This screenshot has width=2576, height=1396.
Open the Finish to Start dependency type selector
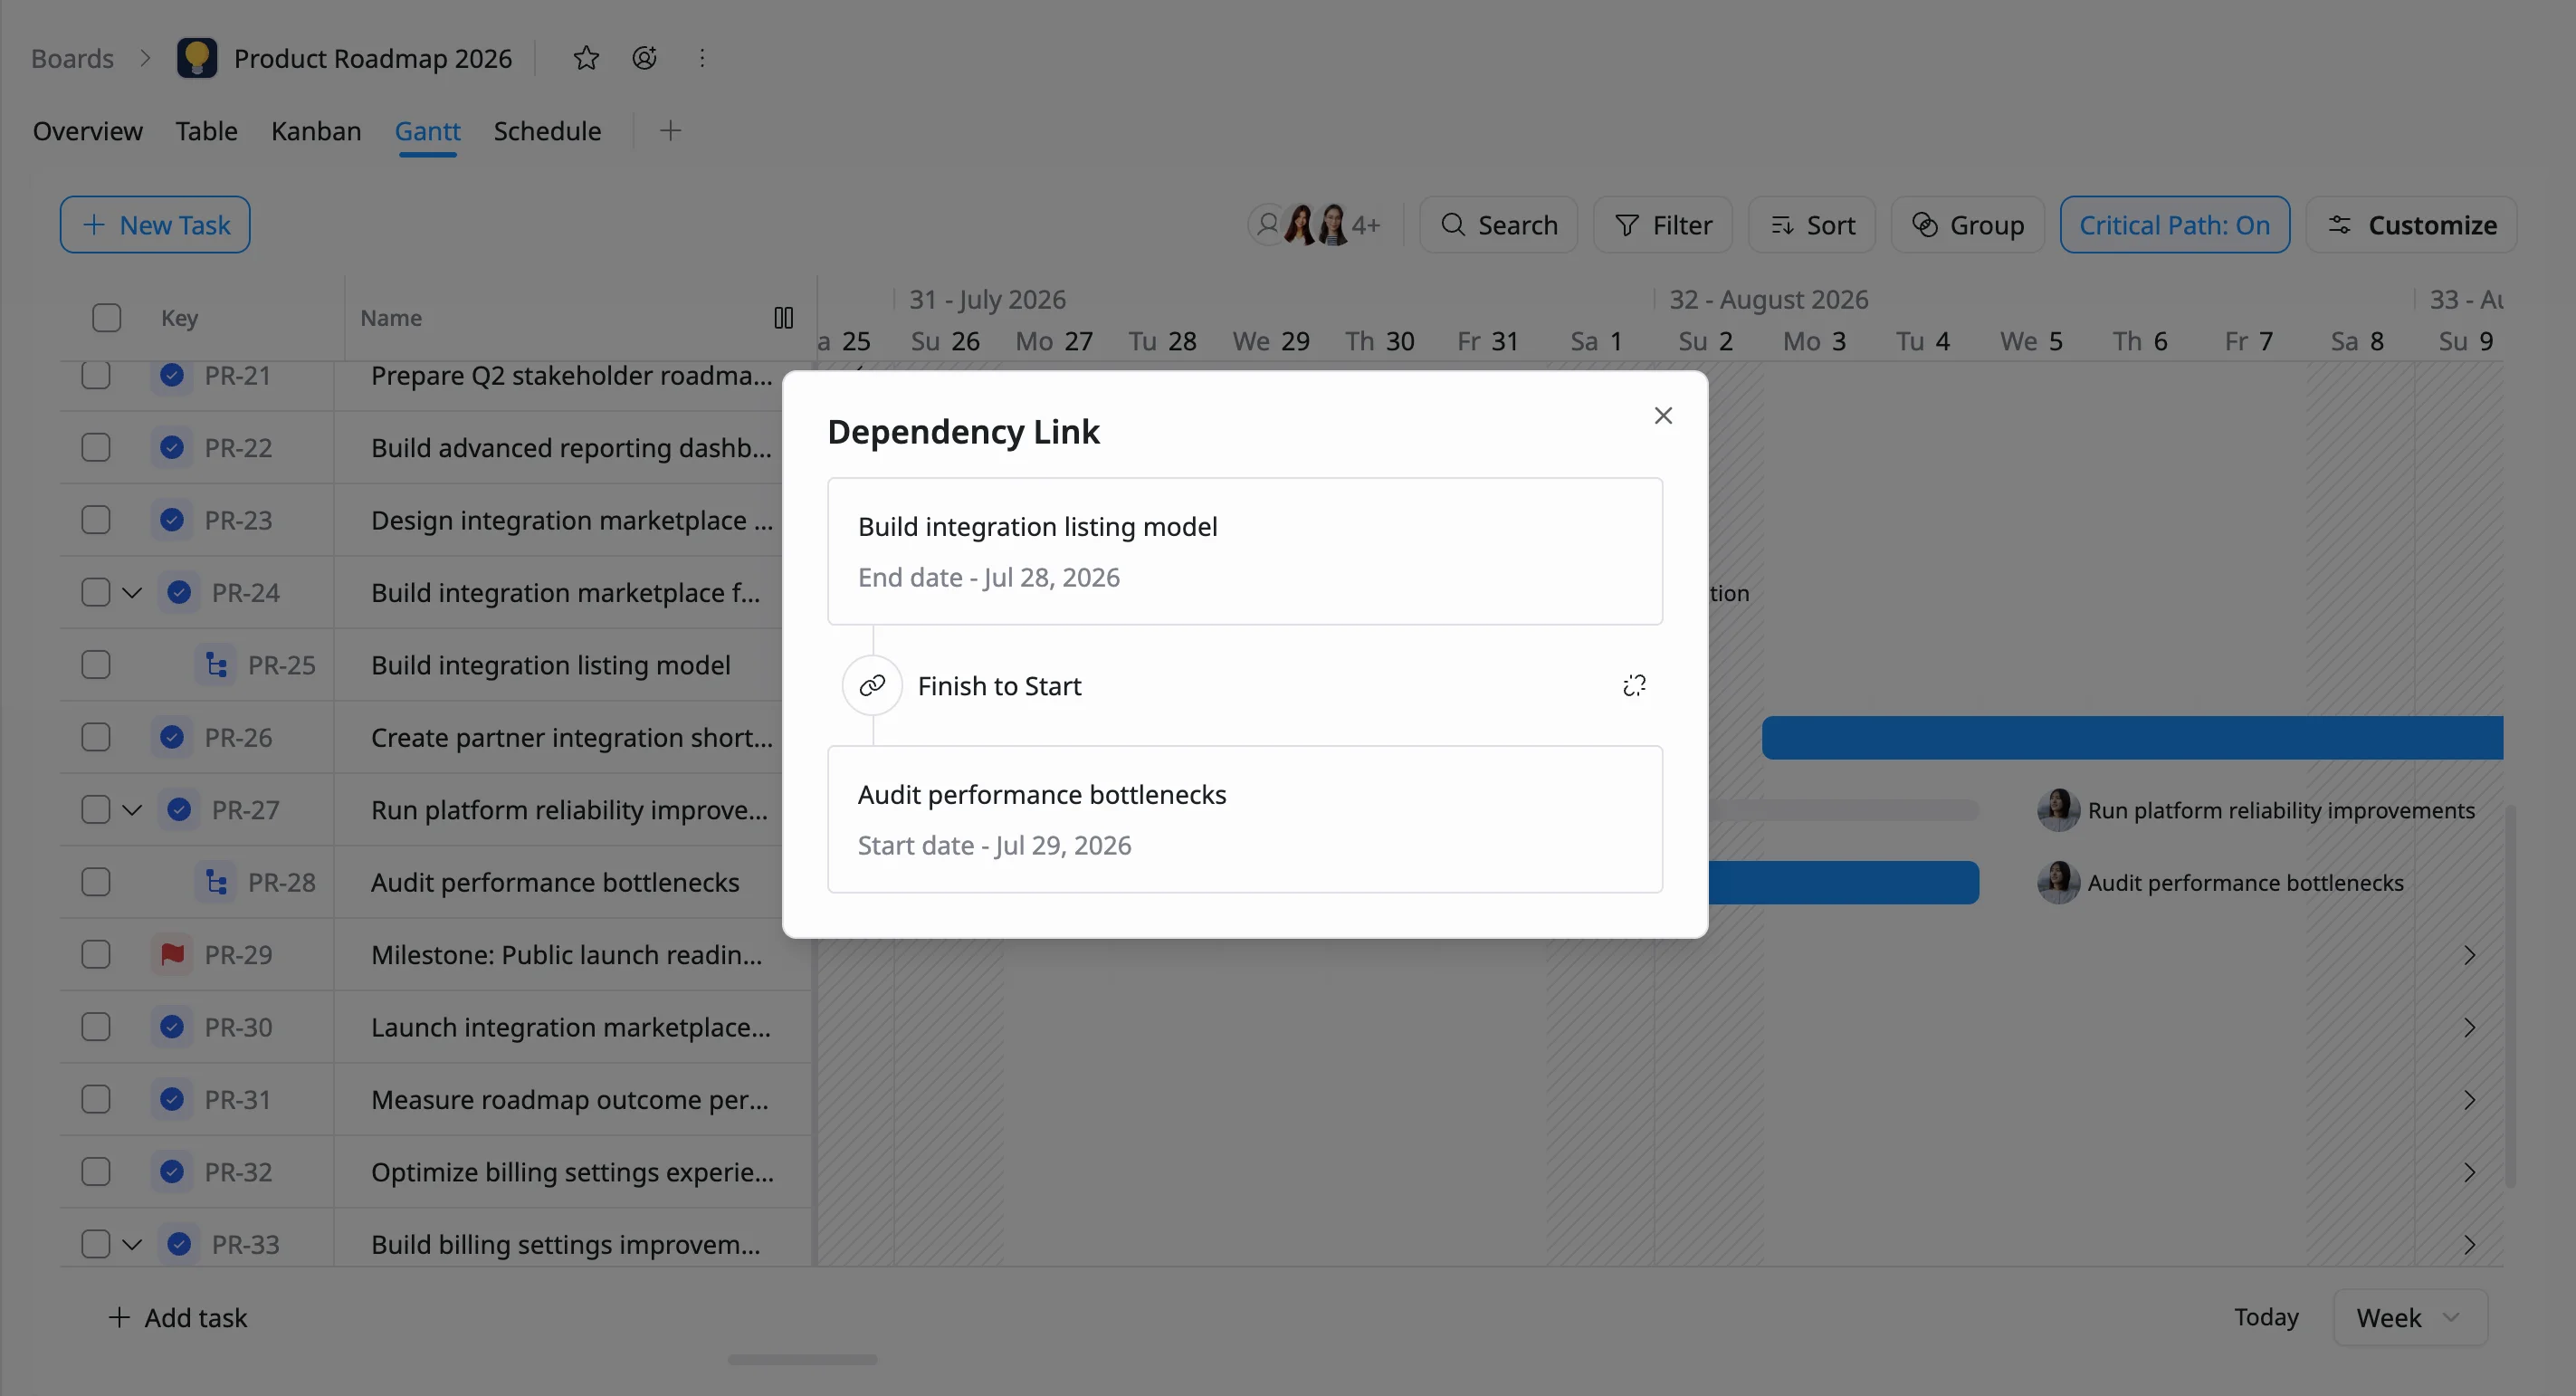pos(999,686)
